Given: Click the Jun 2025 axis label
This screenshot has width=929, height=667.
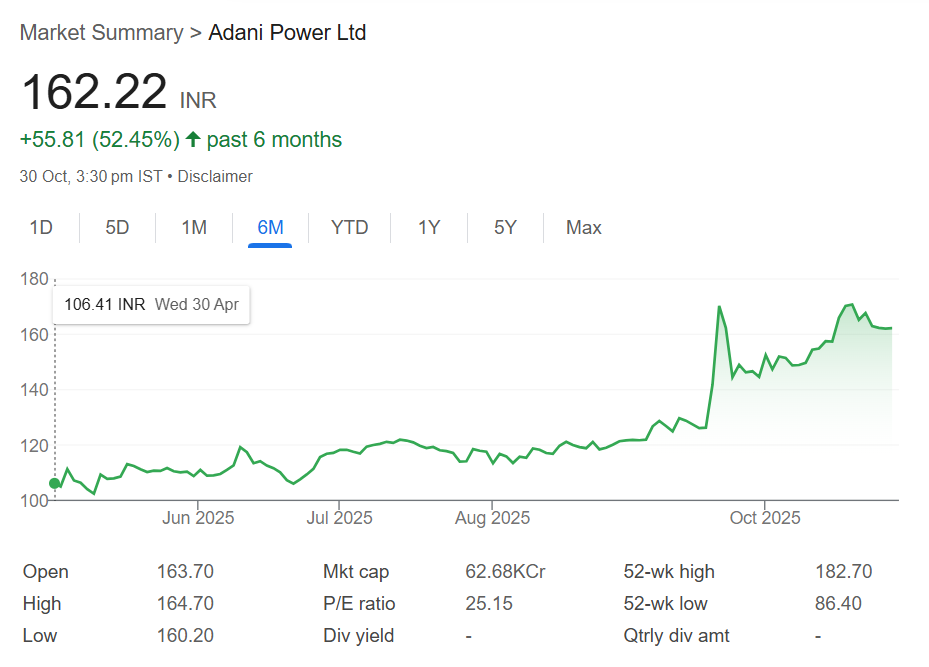Looking at the screenshot, I should tap(198, 518).
